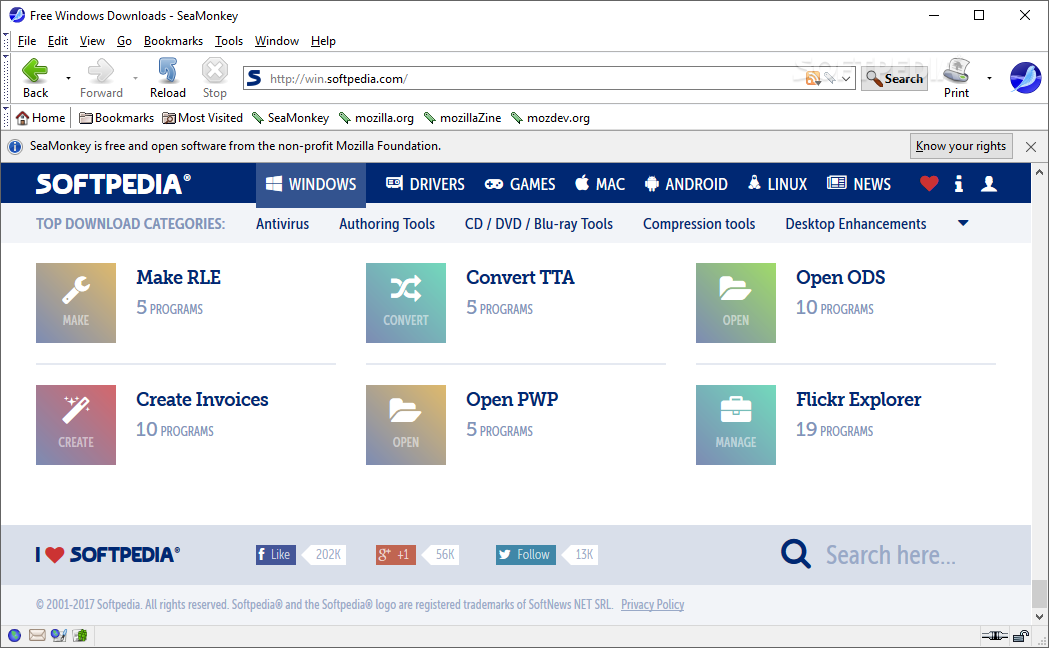This screenshot has width=1049, height=648.
Task: Open Back button history dropdown arrow
Action: tap(68, 78)
